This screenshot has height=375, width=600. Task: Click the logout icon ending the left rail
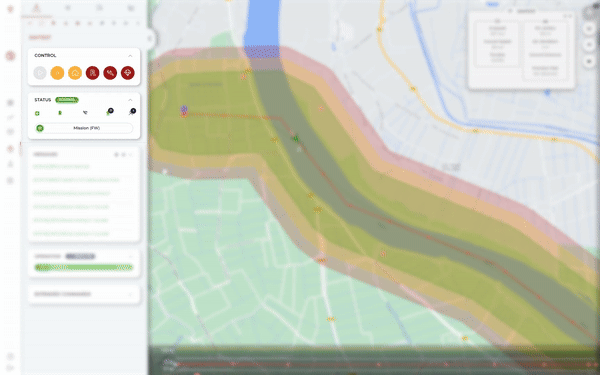(x=10, y=368)
